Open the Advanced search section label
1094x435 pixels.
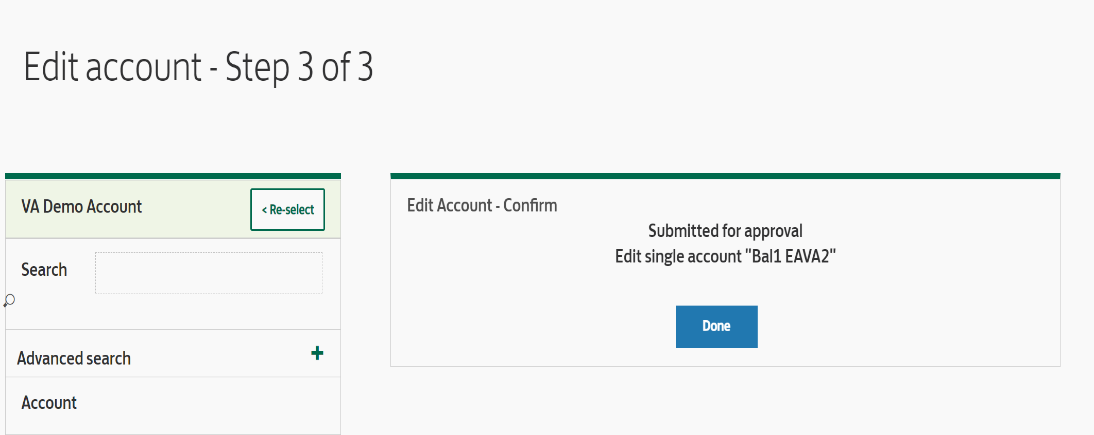click(x=74, y=358)
